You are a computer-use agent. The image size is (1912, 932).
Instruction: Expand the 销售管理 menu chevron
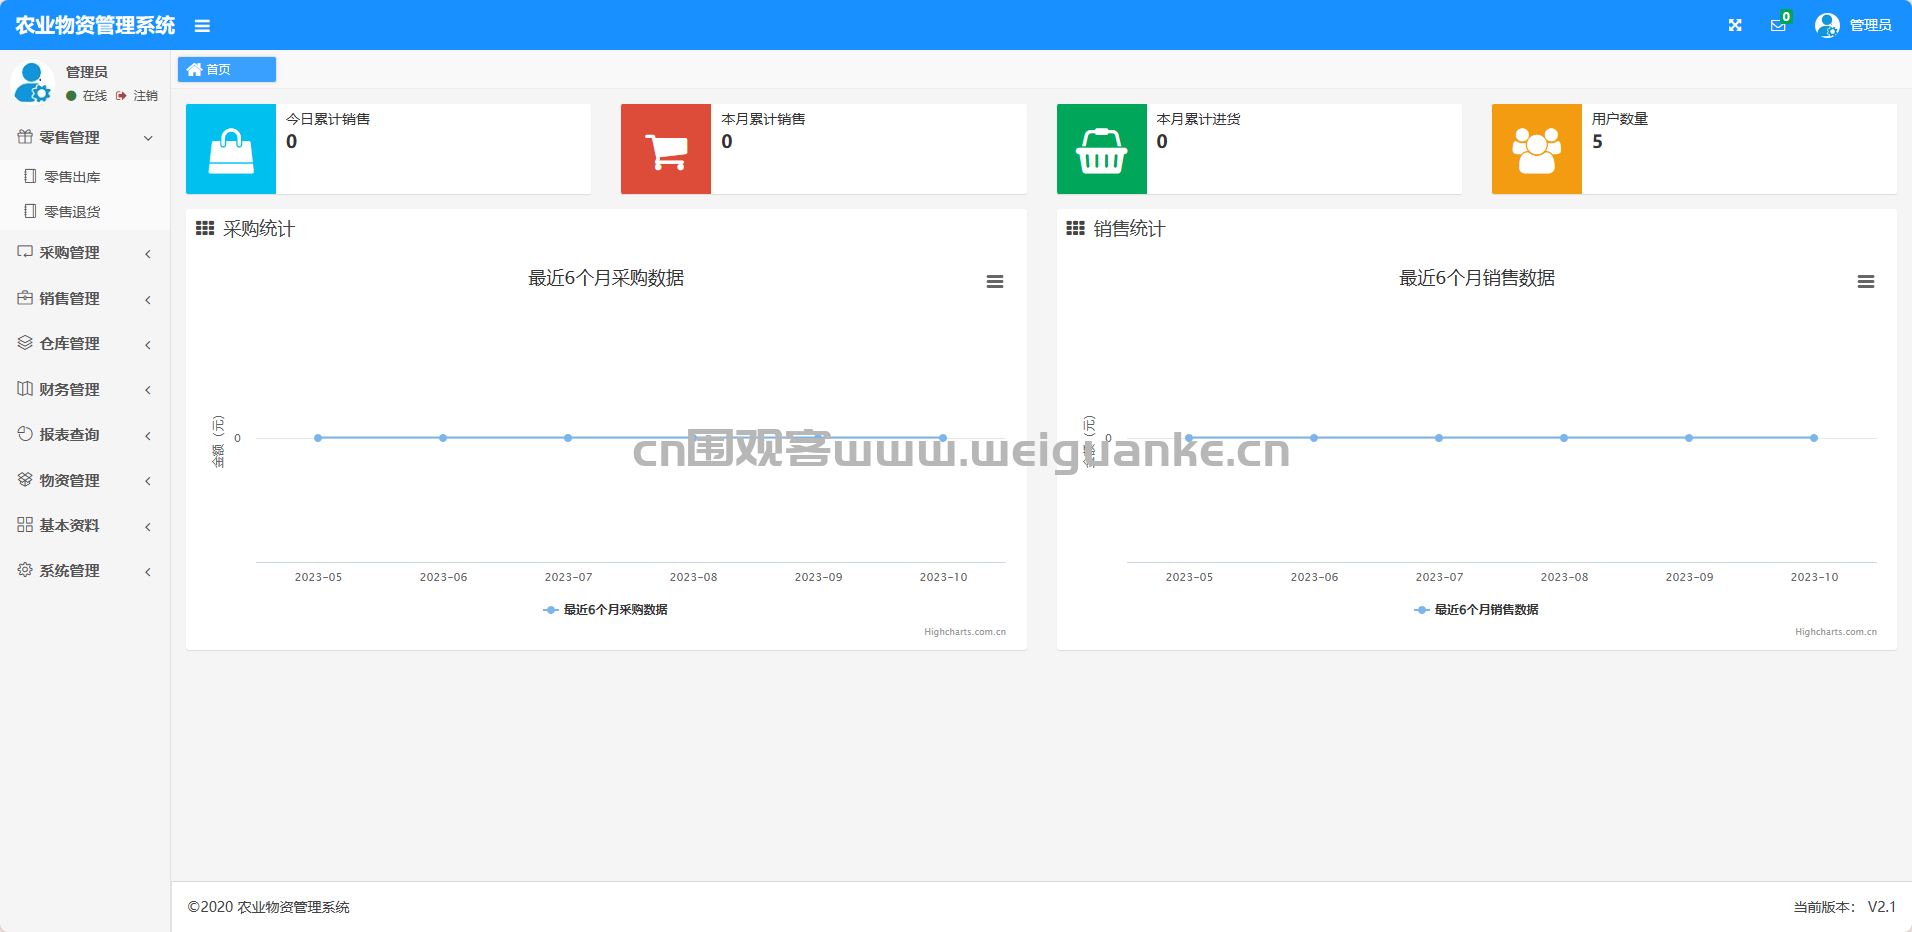click(148, 299)
